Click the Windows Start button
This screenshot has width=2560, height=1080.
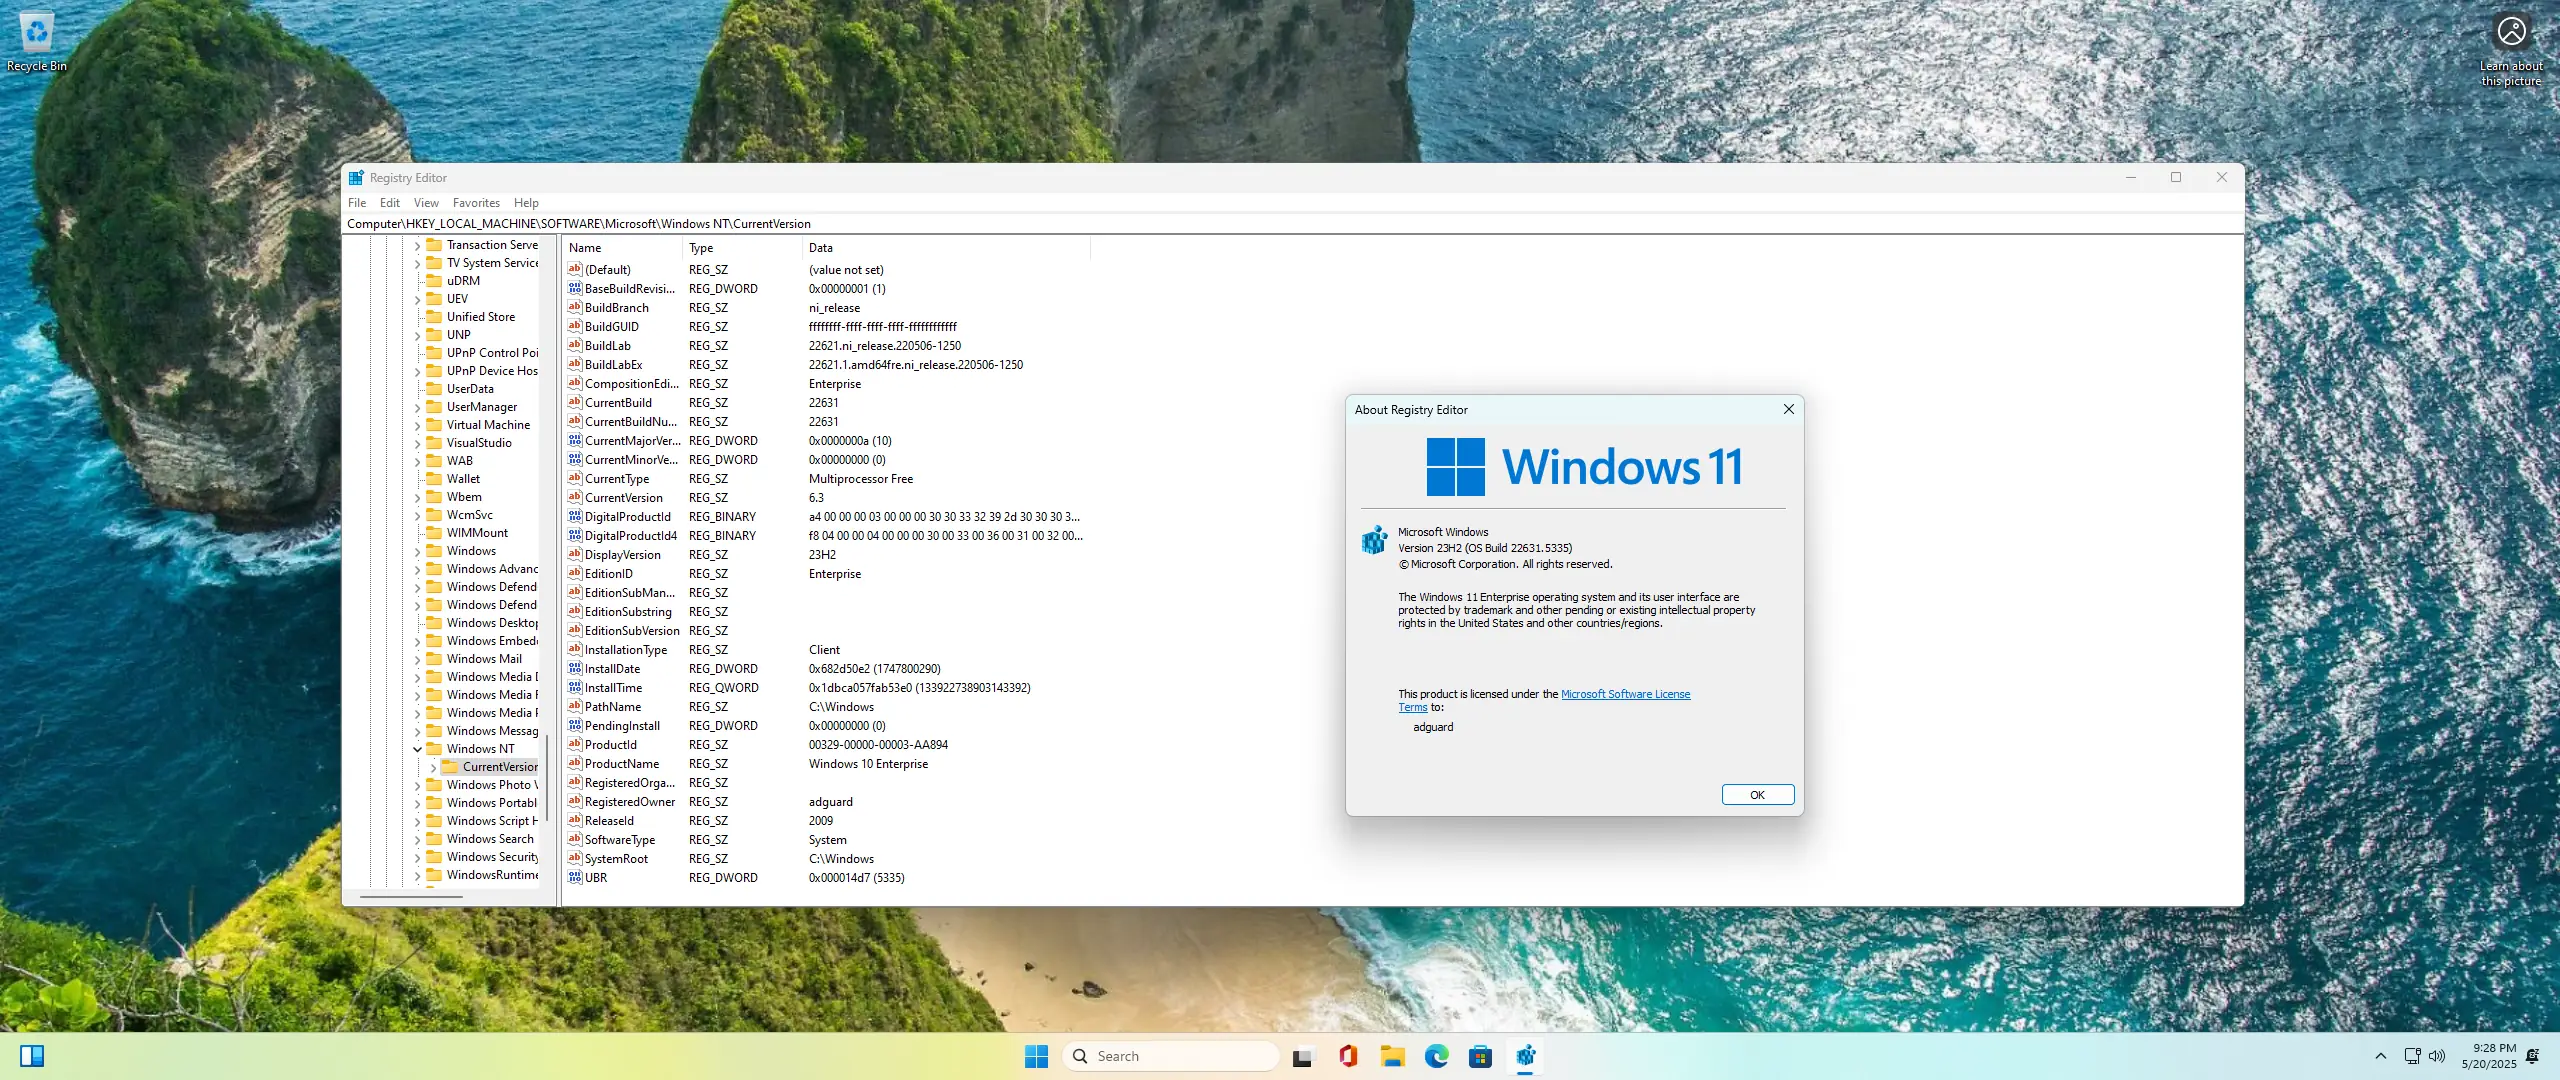(1036, 1056)
